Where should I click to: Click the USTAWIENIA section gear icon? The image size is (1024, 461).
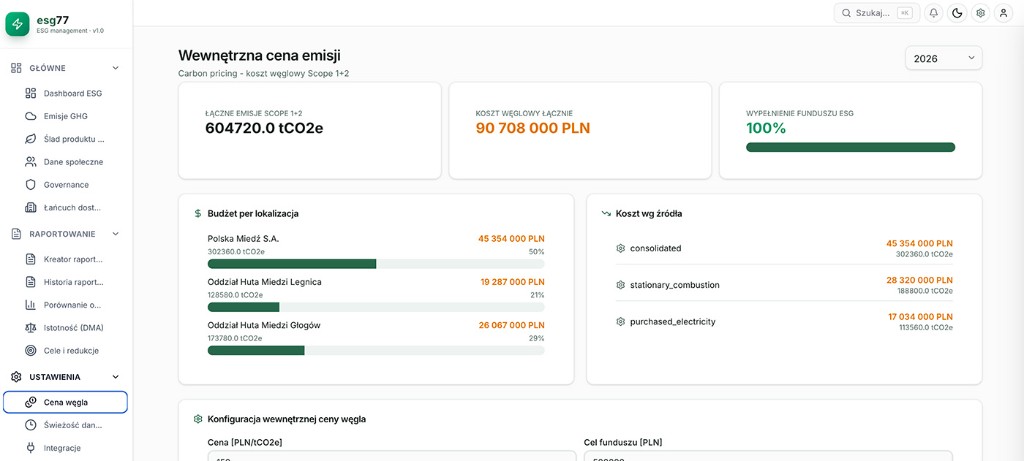16,377
